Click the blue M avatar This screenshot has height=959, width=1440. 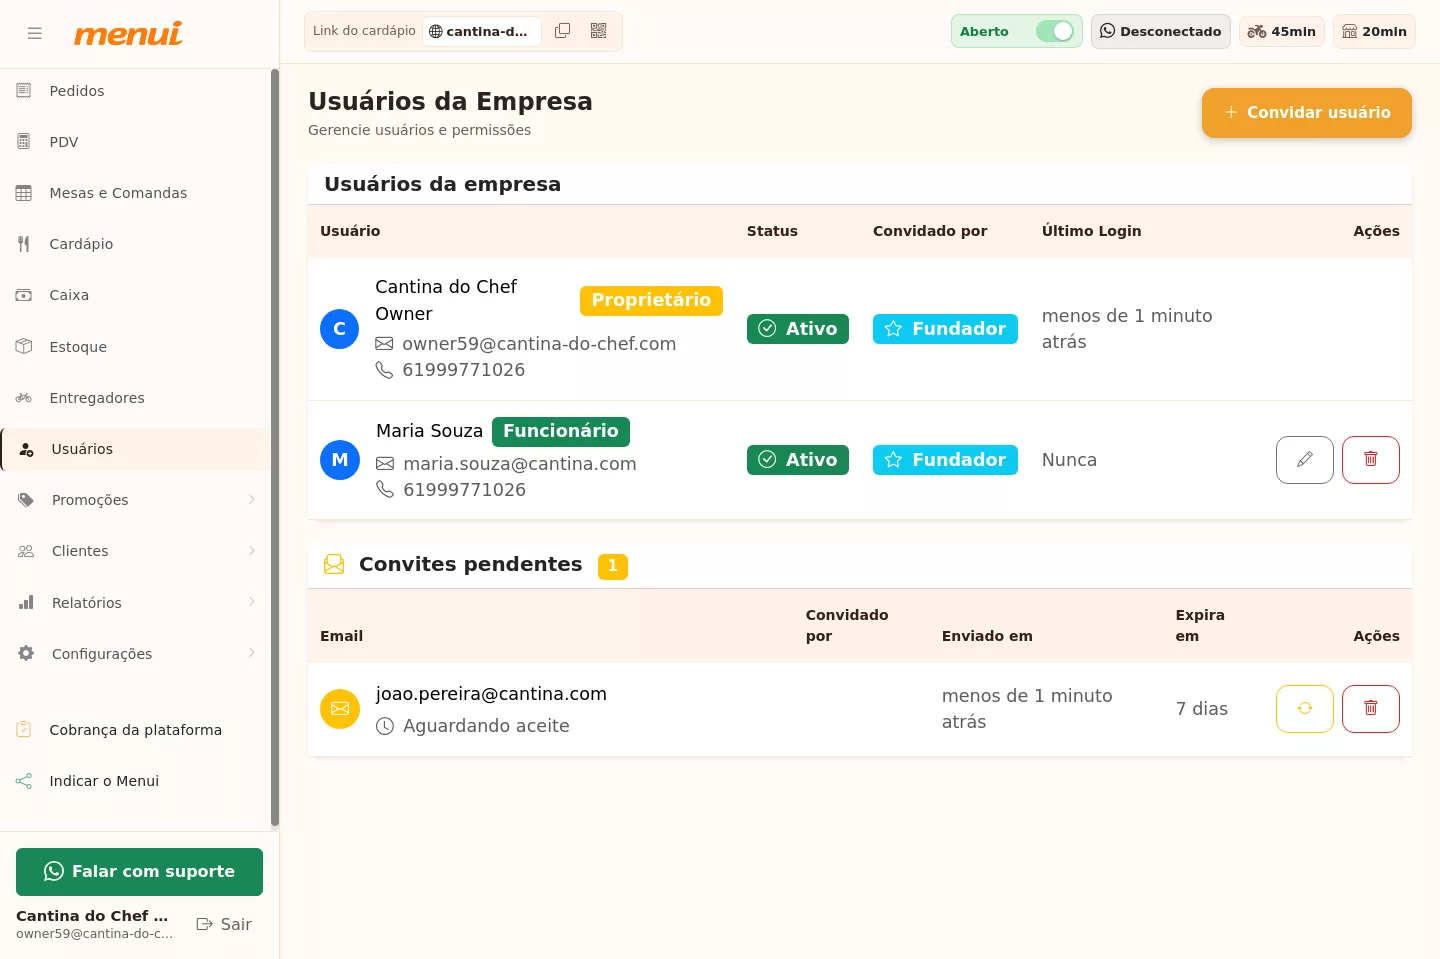coord(340,460)
